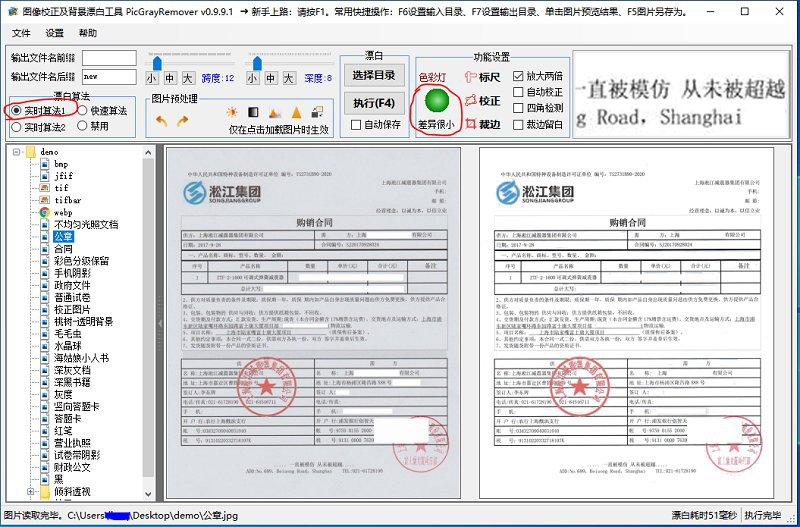Click the sun brightness preprocessing icon
Image resolution: width=800 pixels, height=527 pixels.
click(x=232, y=113)
